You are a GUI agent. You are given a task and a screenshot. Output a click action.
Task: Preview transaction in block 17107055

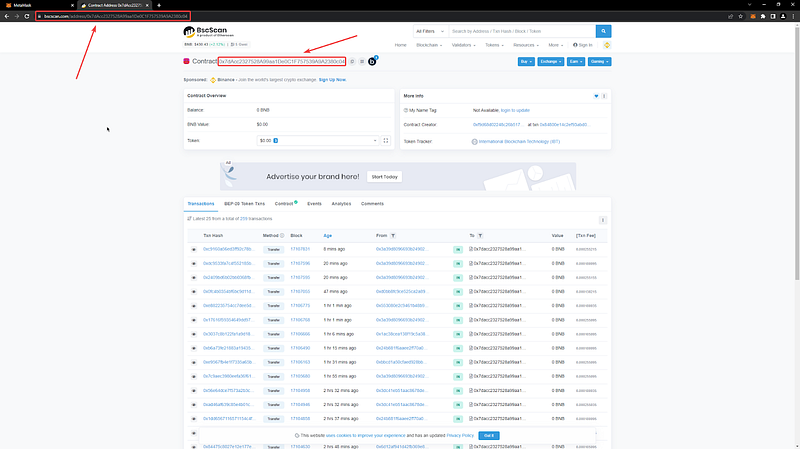[x=193, y=292]
